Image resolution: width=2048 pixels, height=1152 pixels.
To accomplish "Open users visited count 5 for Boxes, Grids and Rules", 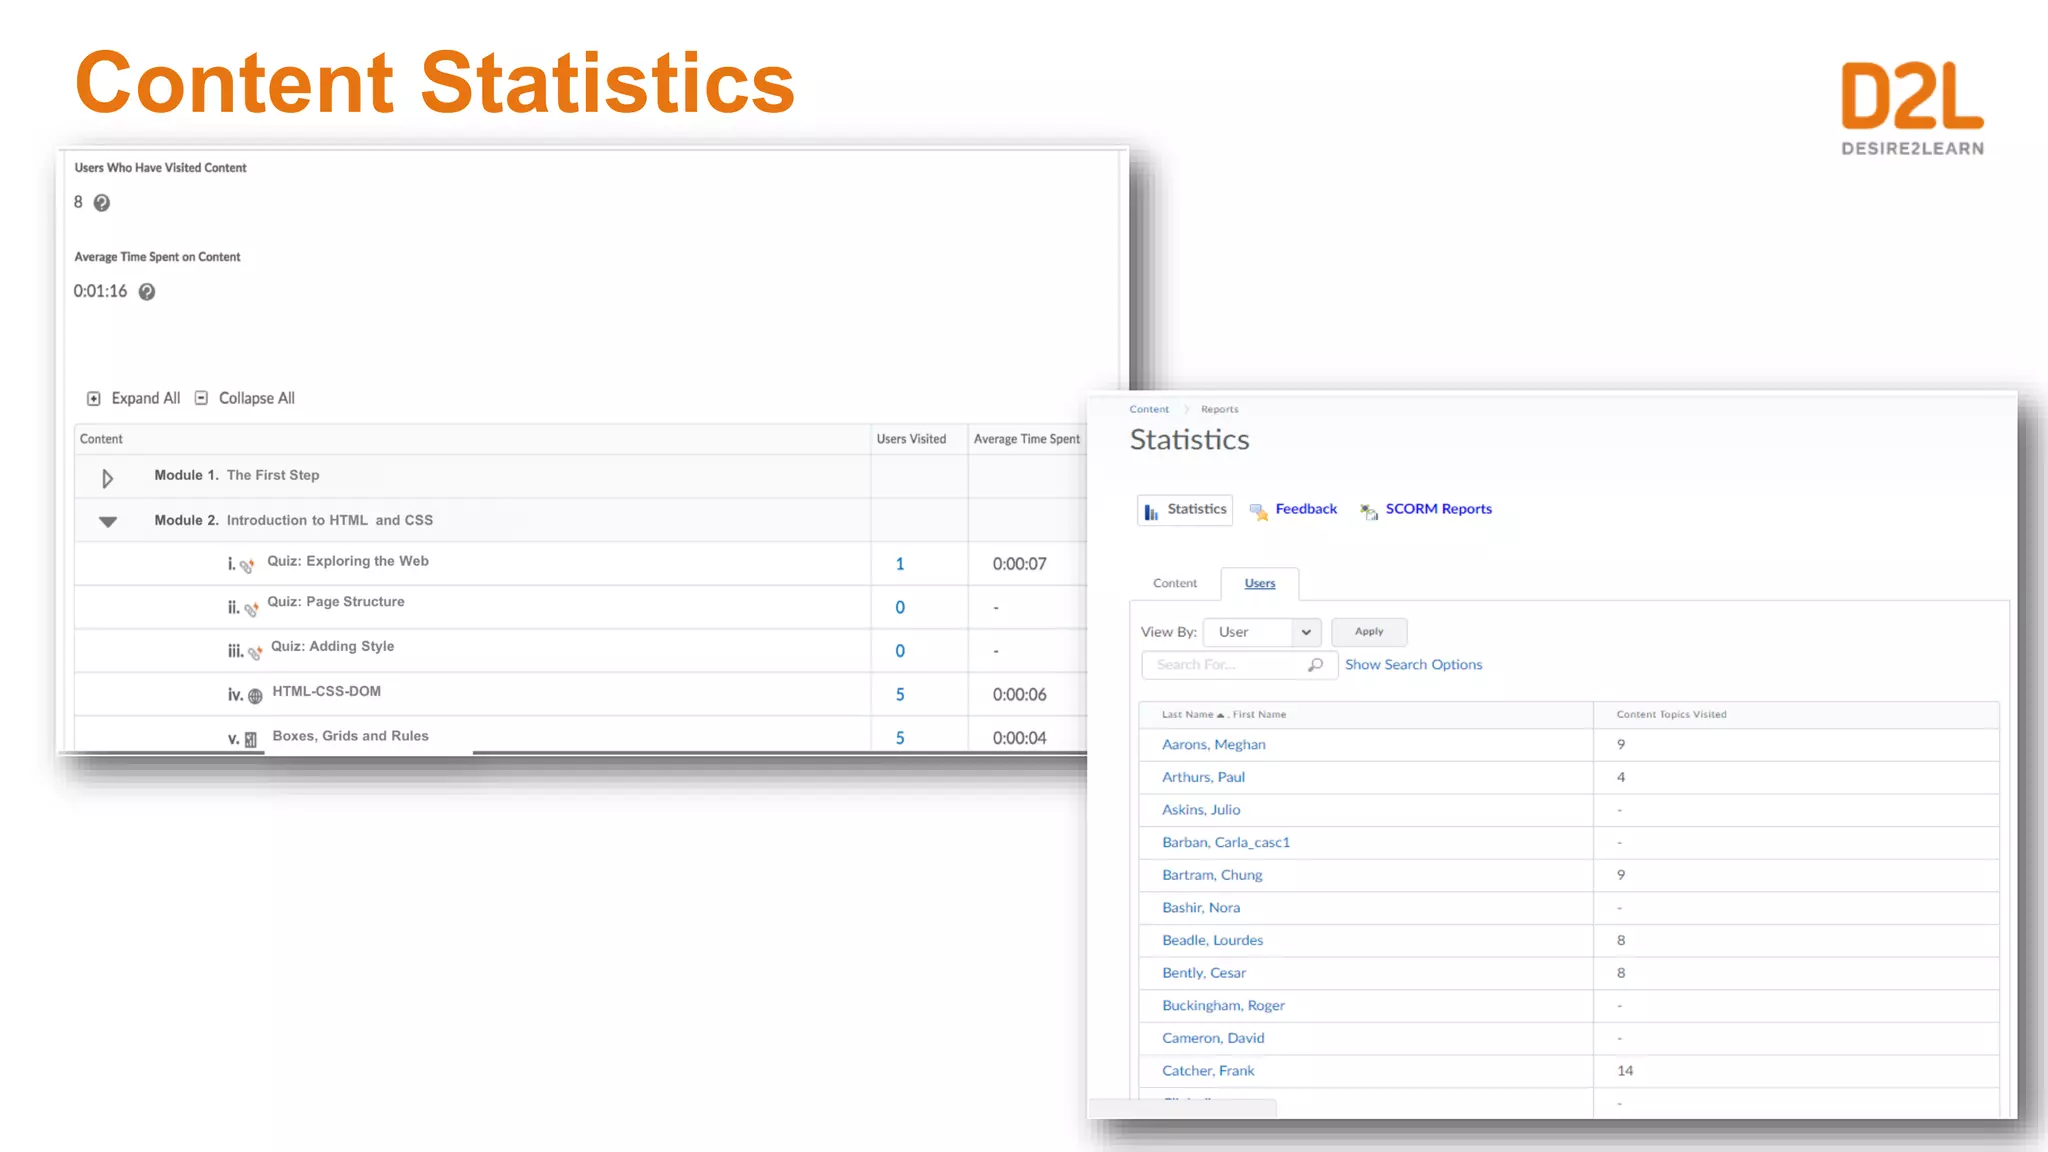I will [900, 738].
